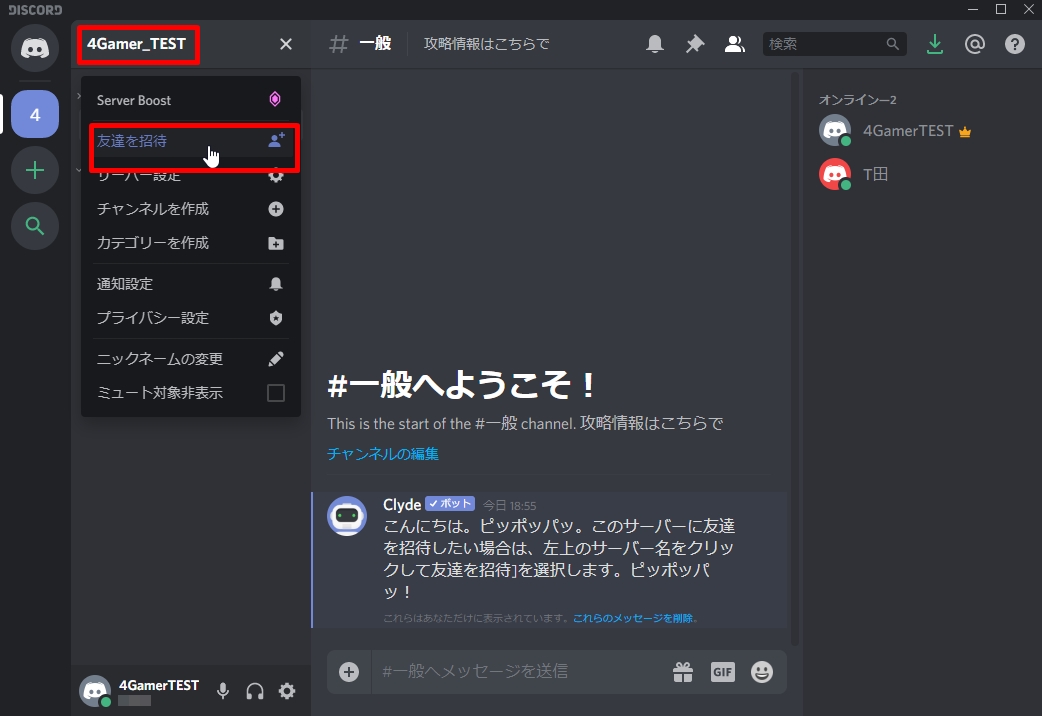Open the gift Nitro icon

682,671
